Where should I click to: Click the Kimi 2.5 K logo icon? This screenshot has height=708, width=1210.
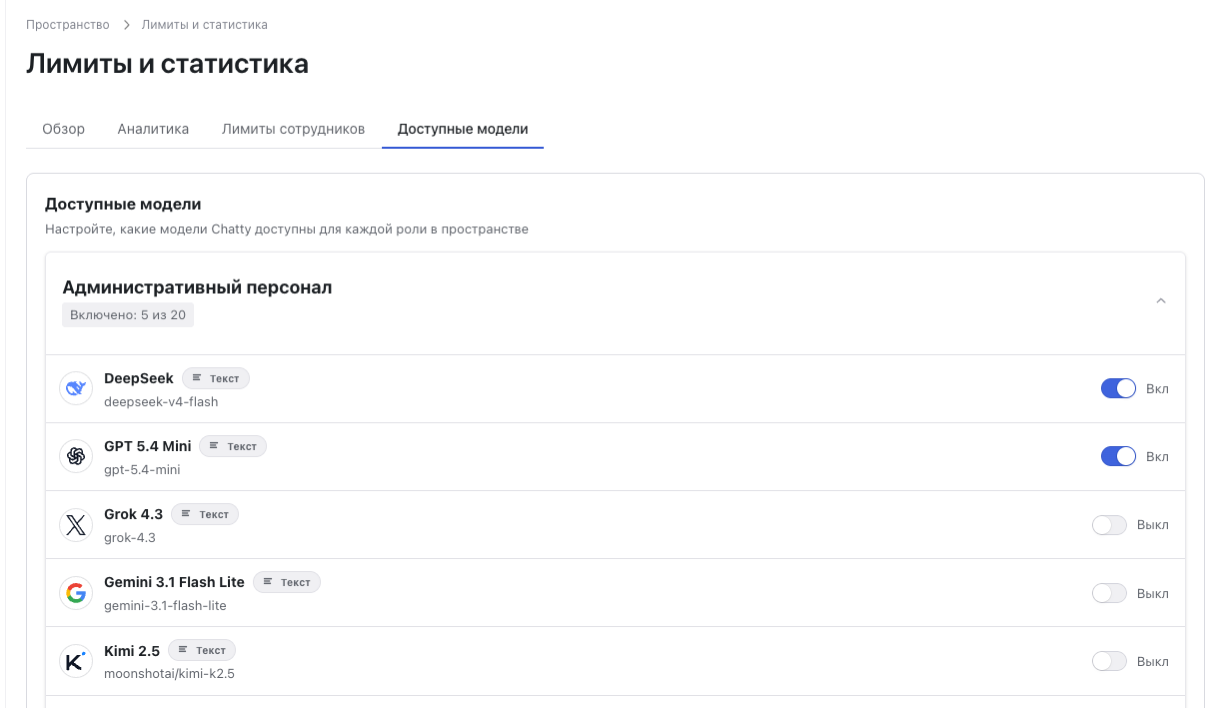tap(76, 661)
